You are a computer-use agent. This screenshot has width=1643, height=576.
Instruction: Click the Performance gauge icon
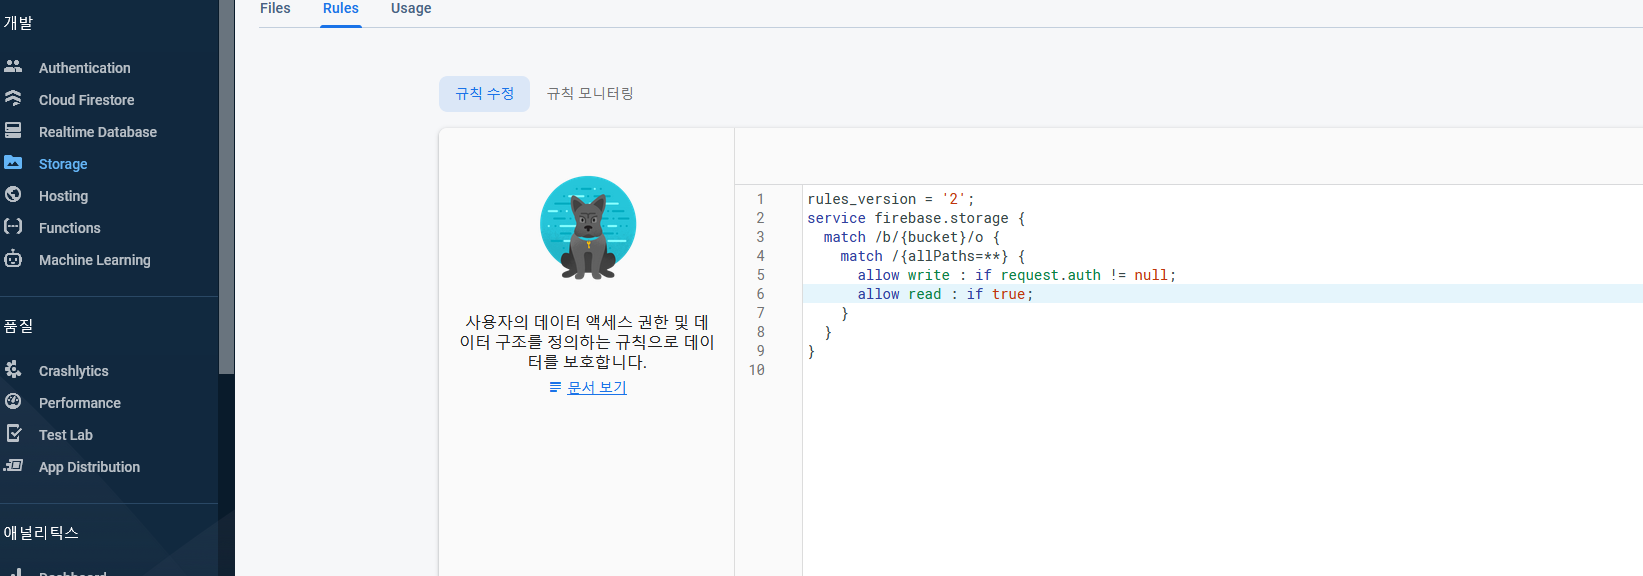pyautogui.click(x=13, y=401)
